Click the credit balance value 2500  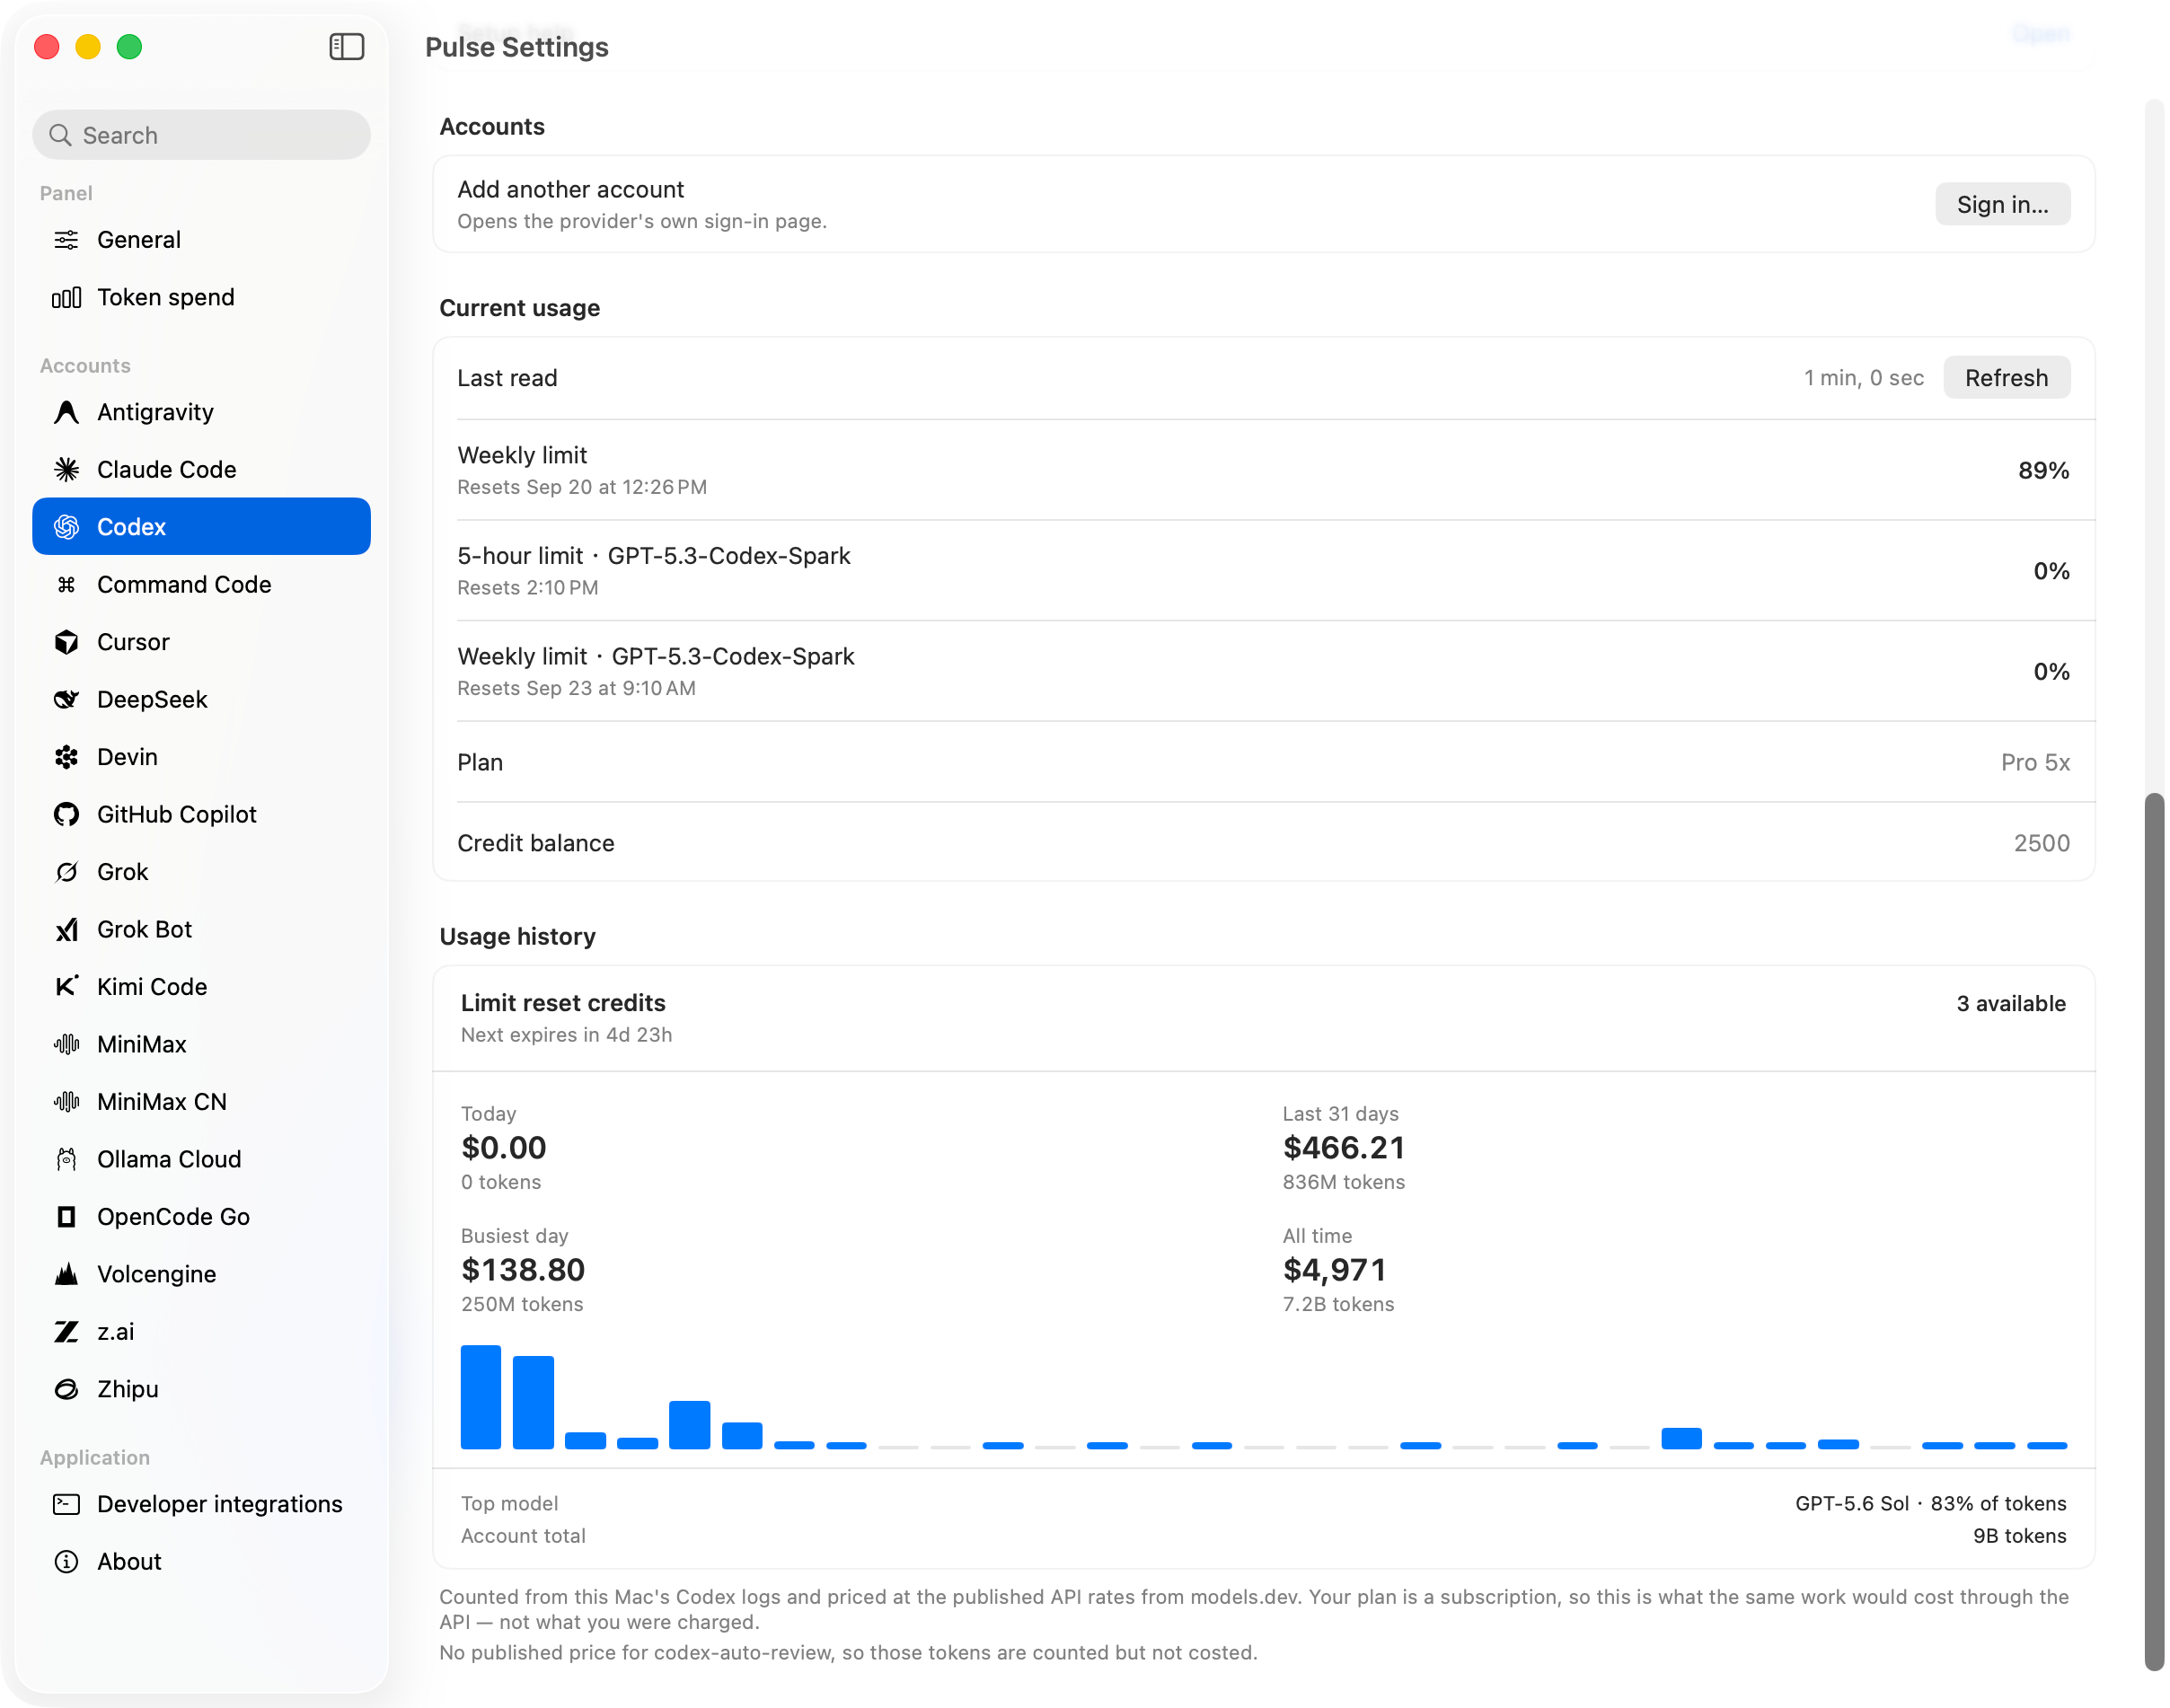[2041, 843]
